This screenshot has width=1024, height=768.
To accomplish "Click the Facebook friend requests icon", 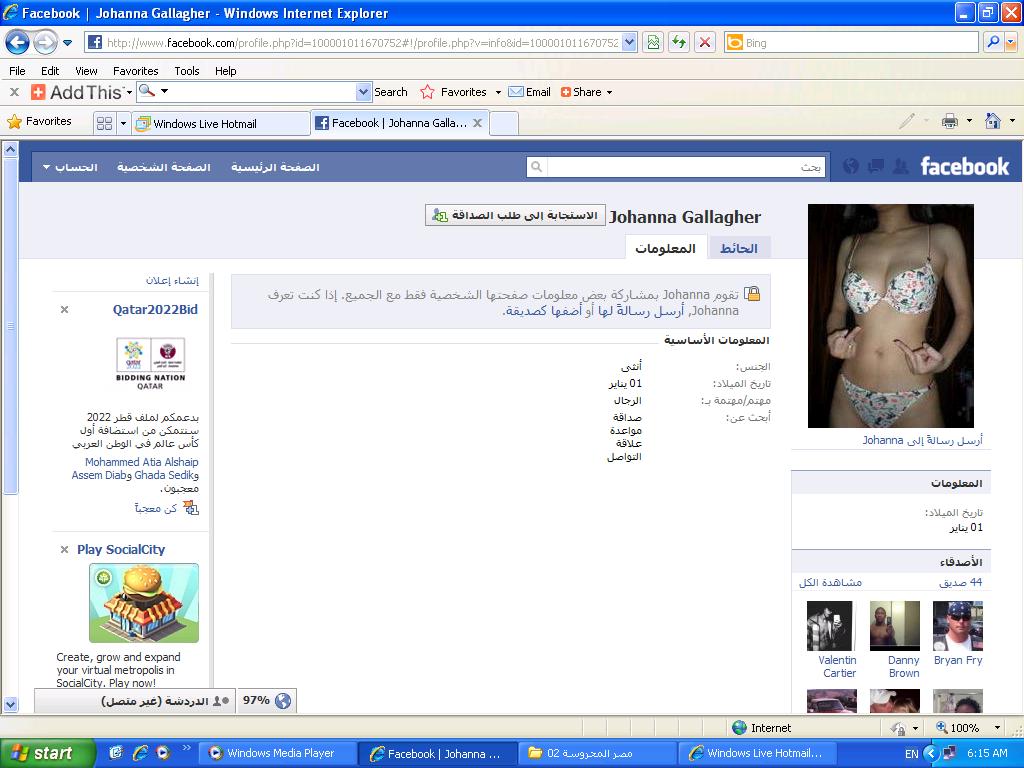I will pos(901,167).
